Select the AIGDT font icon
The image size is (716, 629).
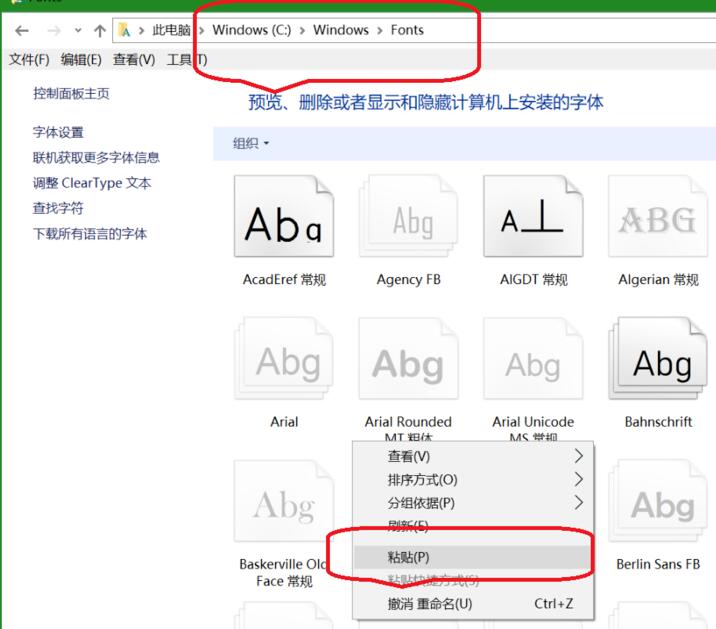[533, 218]
